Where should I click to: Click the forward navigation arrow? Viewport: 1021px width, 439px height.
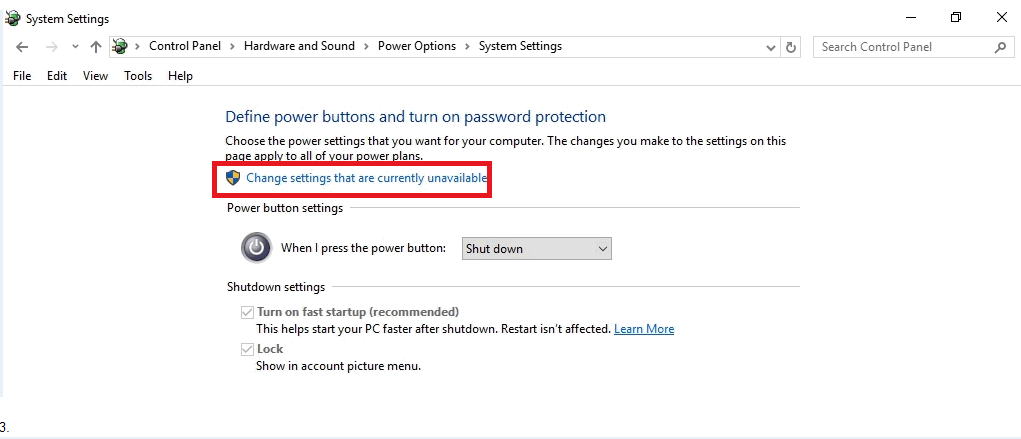pos(52,47)
